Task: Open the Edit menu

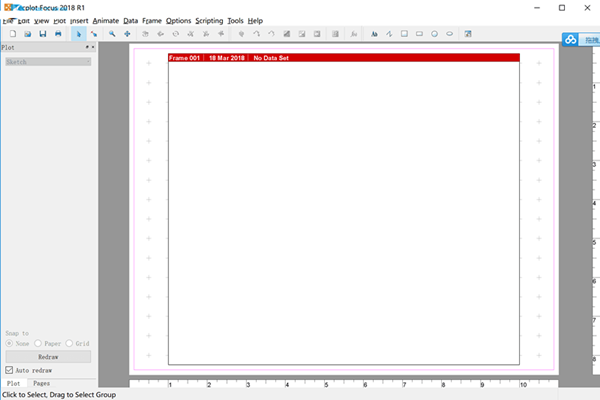Action: (23, 21)
